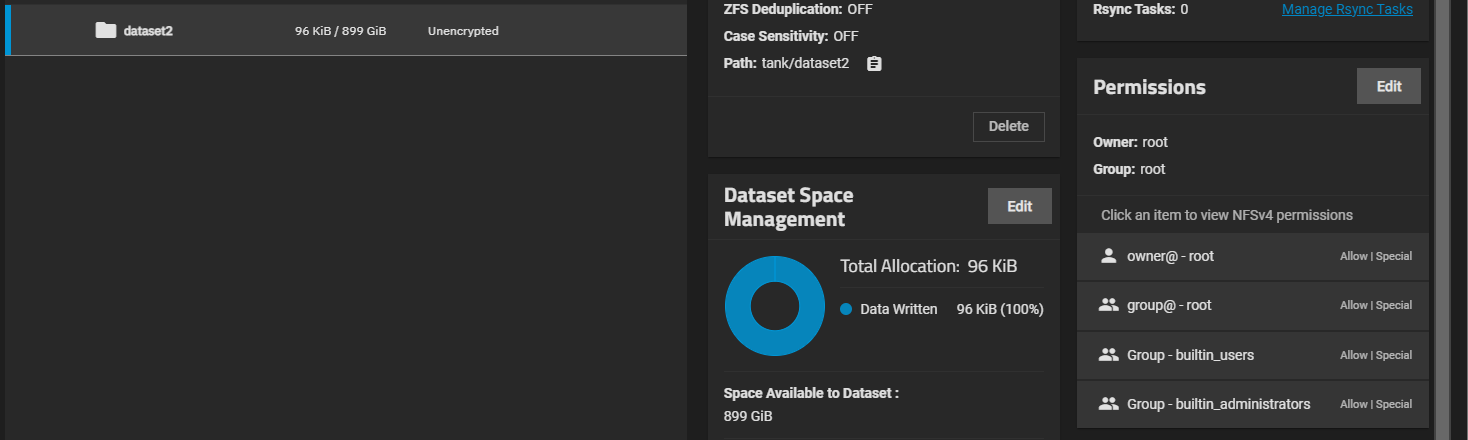
Task: Click the dataset2 folder icon
Action: [x=106, y=30]
